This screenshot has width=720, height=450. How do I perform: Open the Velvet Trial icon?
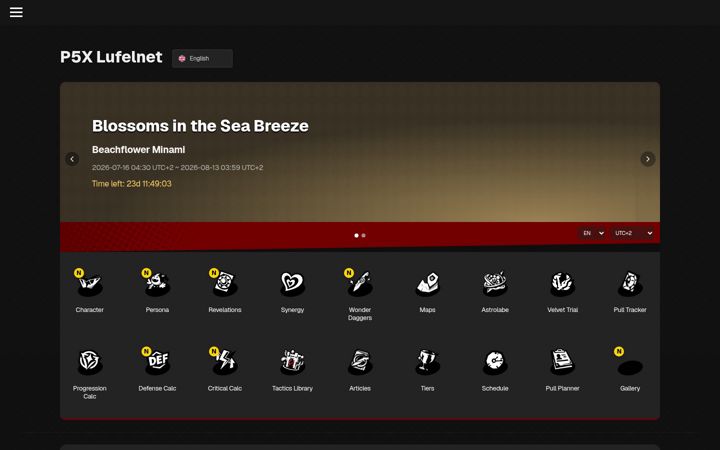(562, 283)
